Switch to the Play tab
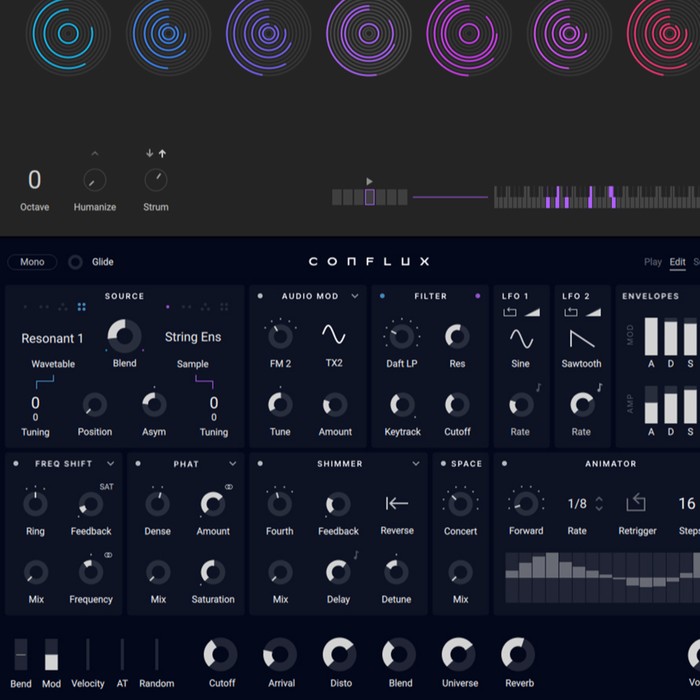Viewport: 700px width, 700px height. tap(653, 262)
